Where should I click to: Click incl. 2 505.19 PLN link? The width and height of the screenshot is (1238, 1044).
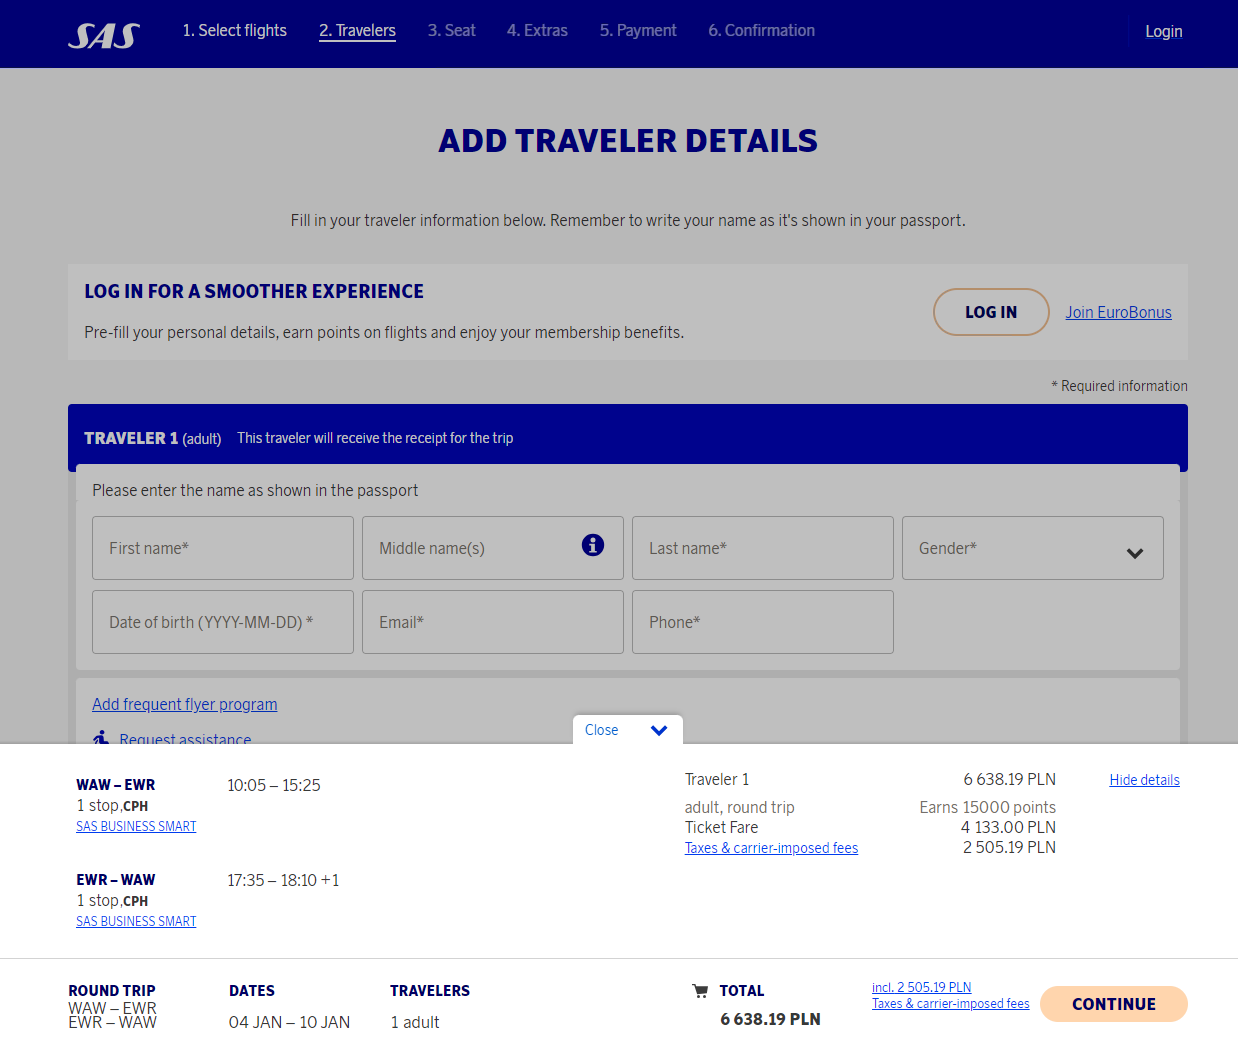point(921,987)
